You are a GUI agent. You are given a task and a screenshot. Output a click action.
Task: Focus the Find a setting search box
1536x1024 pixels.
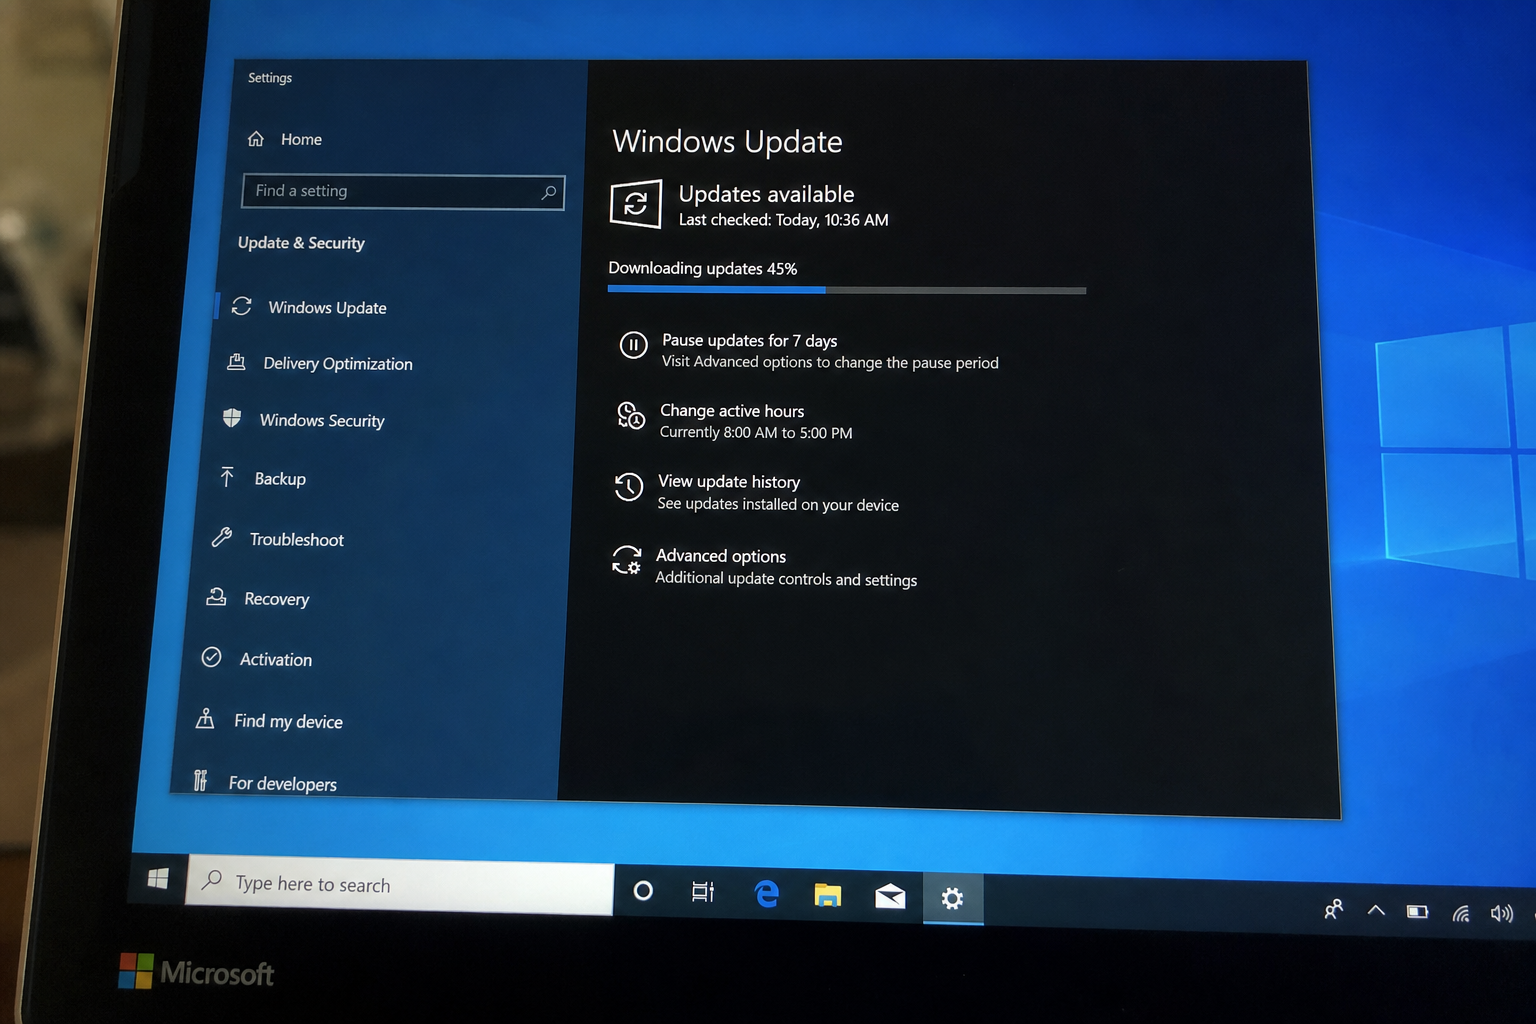coord(403,192)
